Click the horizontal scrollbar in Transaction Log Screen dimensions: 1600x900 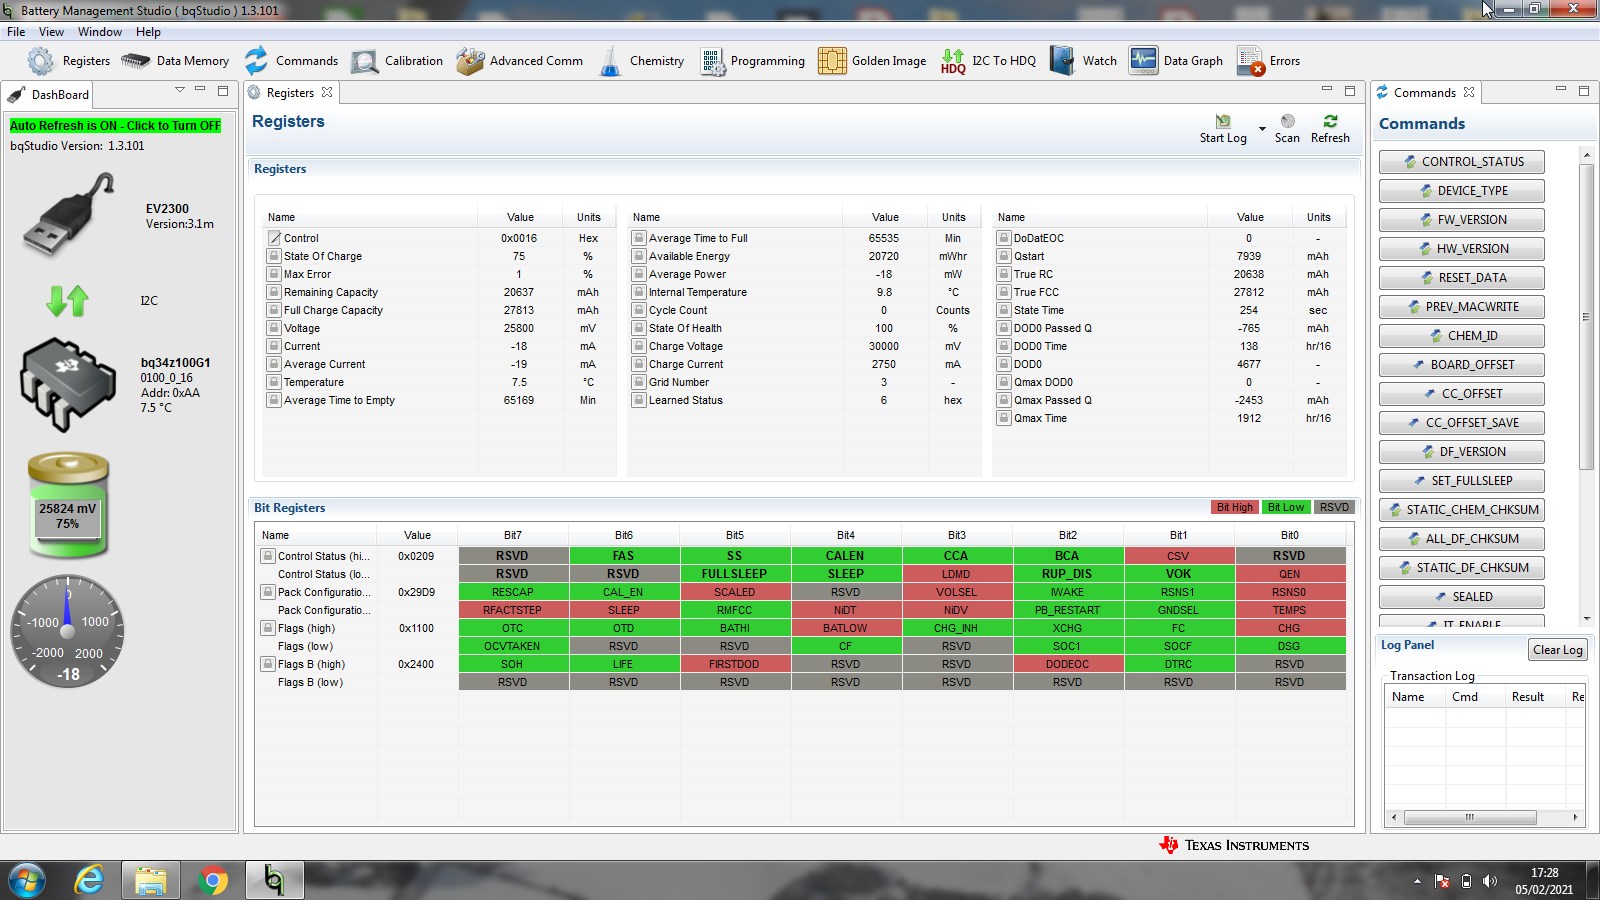tap(1470, 817)
